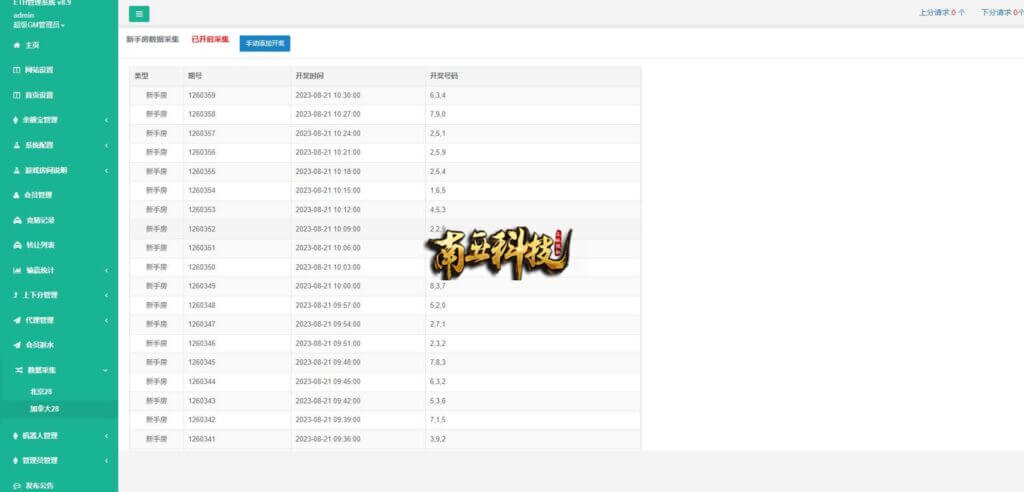Select period number 1260358

click(x=202, y=114)
